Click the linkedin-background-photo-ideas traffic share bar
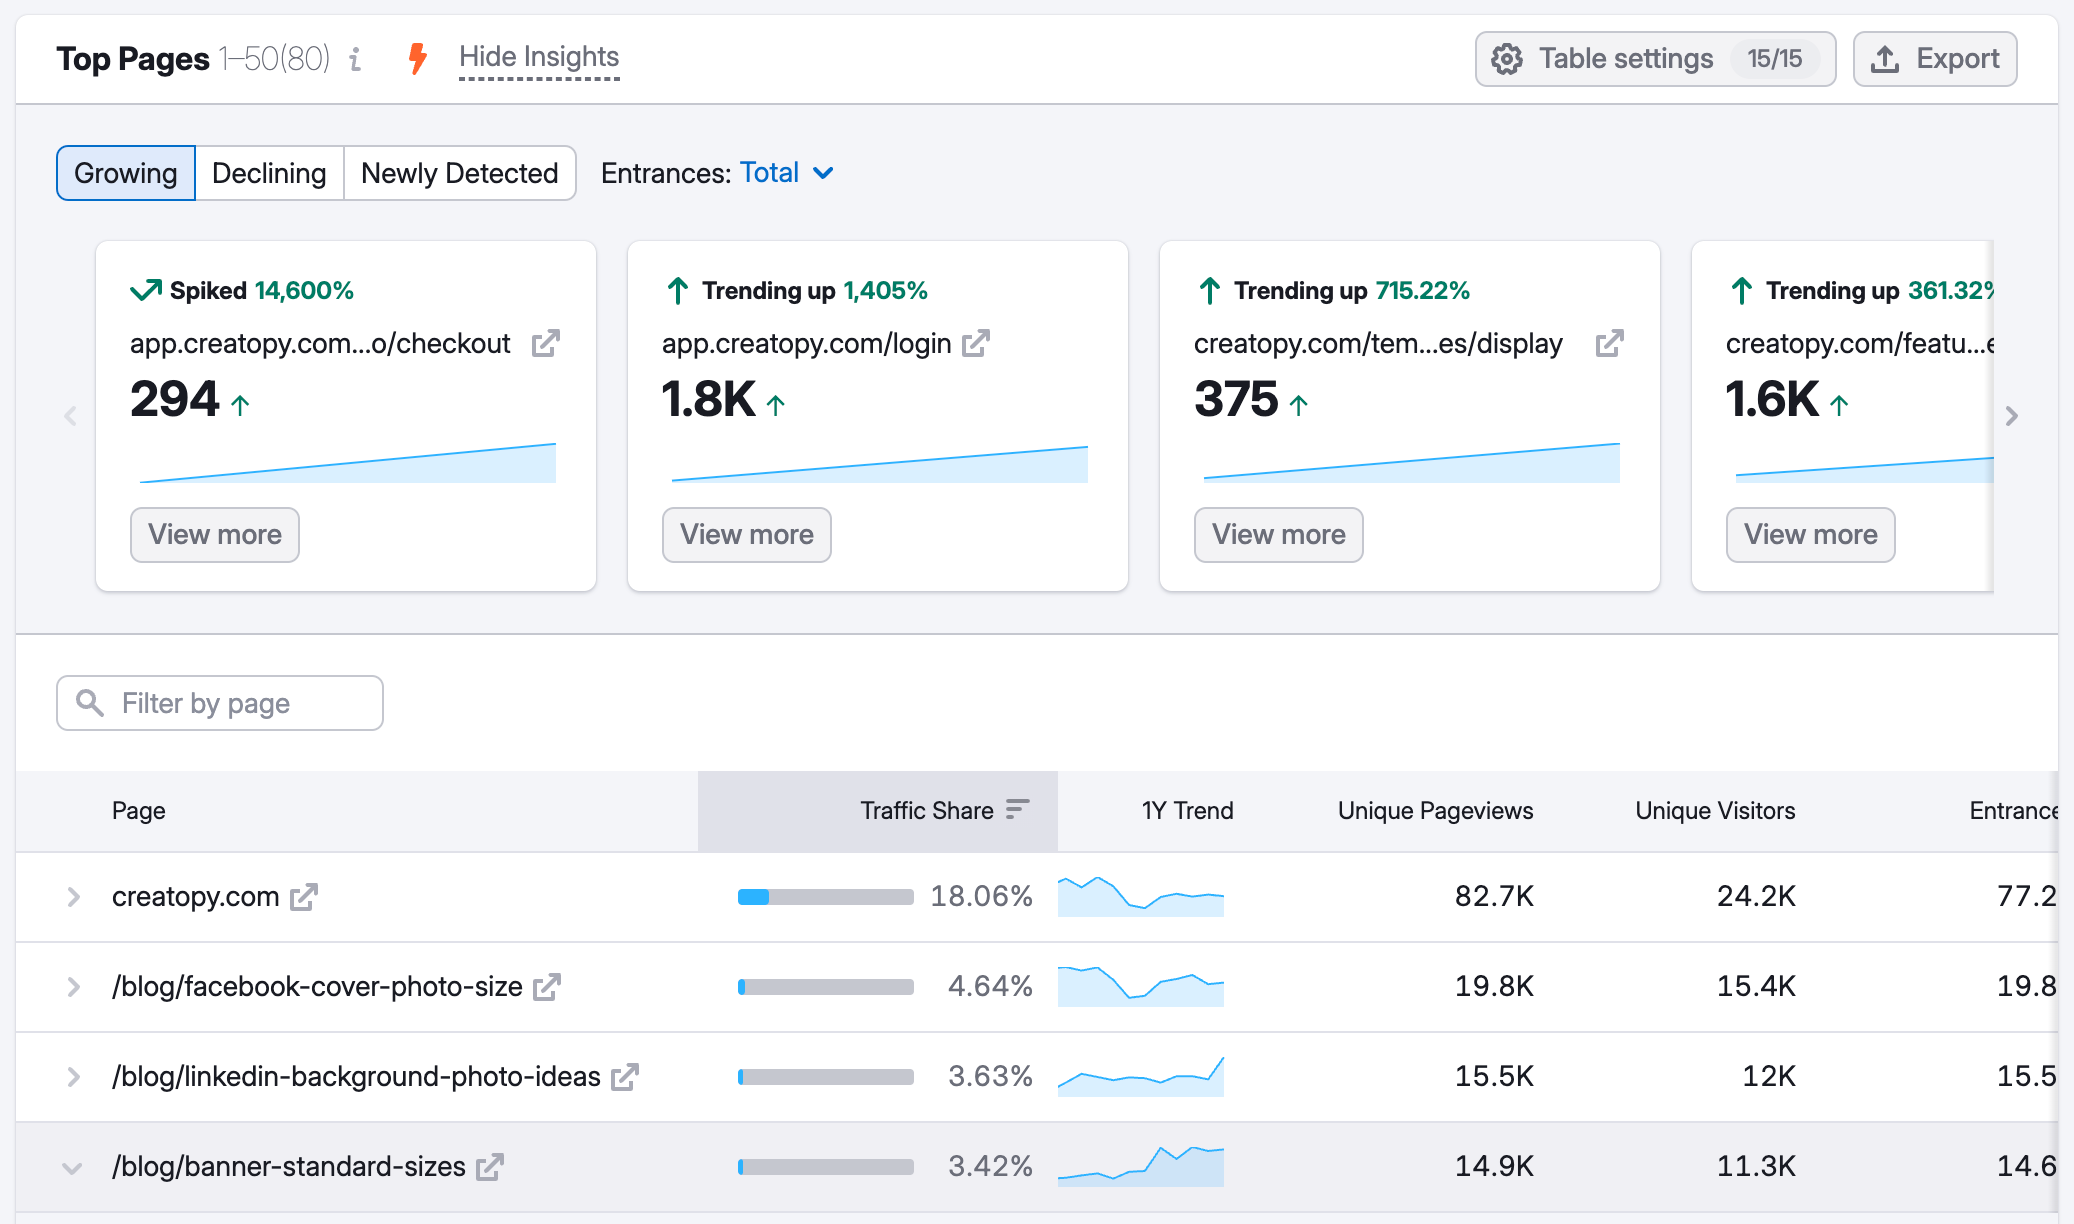 (x=826, y=1077)
